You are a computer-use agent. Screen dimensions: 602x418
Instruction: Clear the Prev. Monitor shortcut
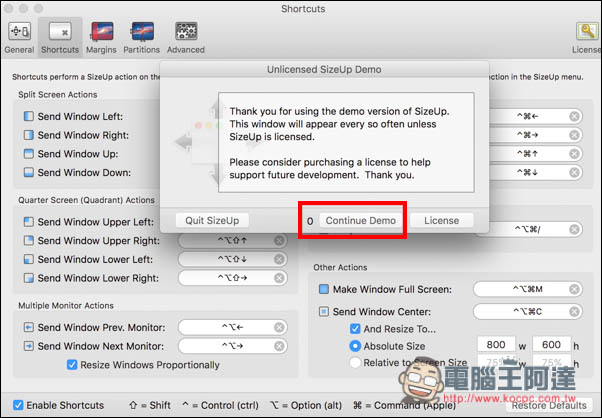tap(279, 327)
